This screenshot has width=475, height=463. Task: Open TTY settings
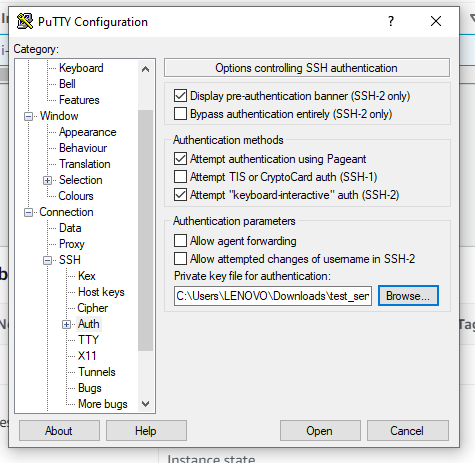click(88, 340)
